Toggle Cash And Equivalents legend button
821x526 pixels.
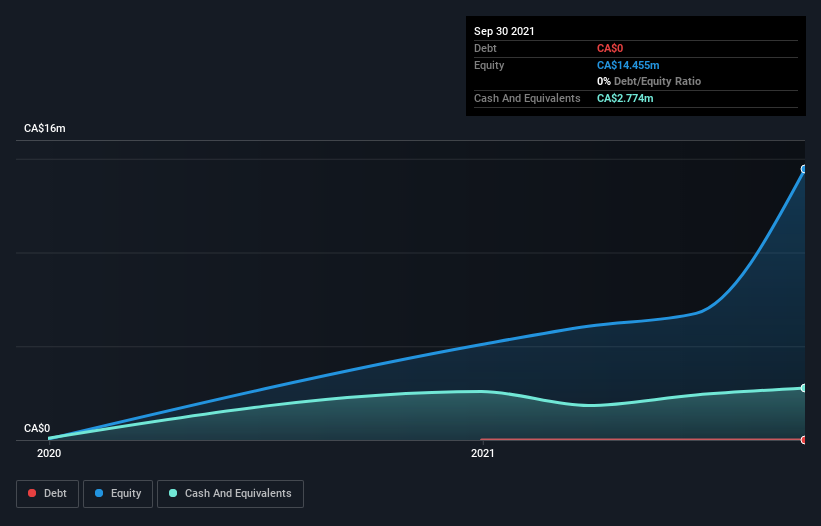pos(230,494)
